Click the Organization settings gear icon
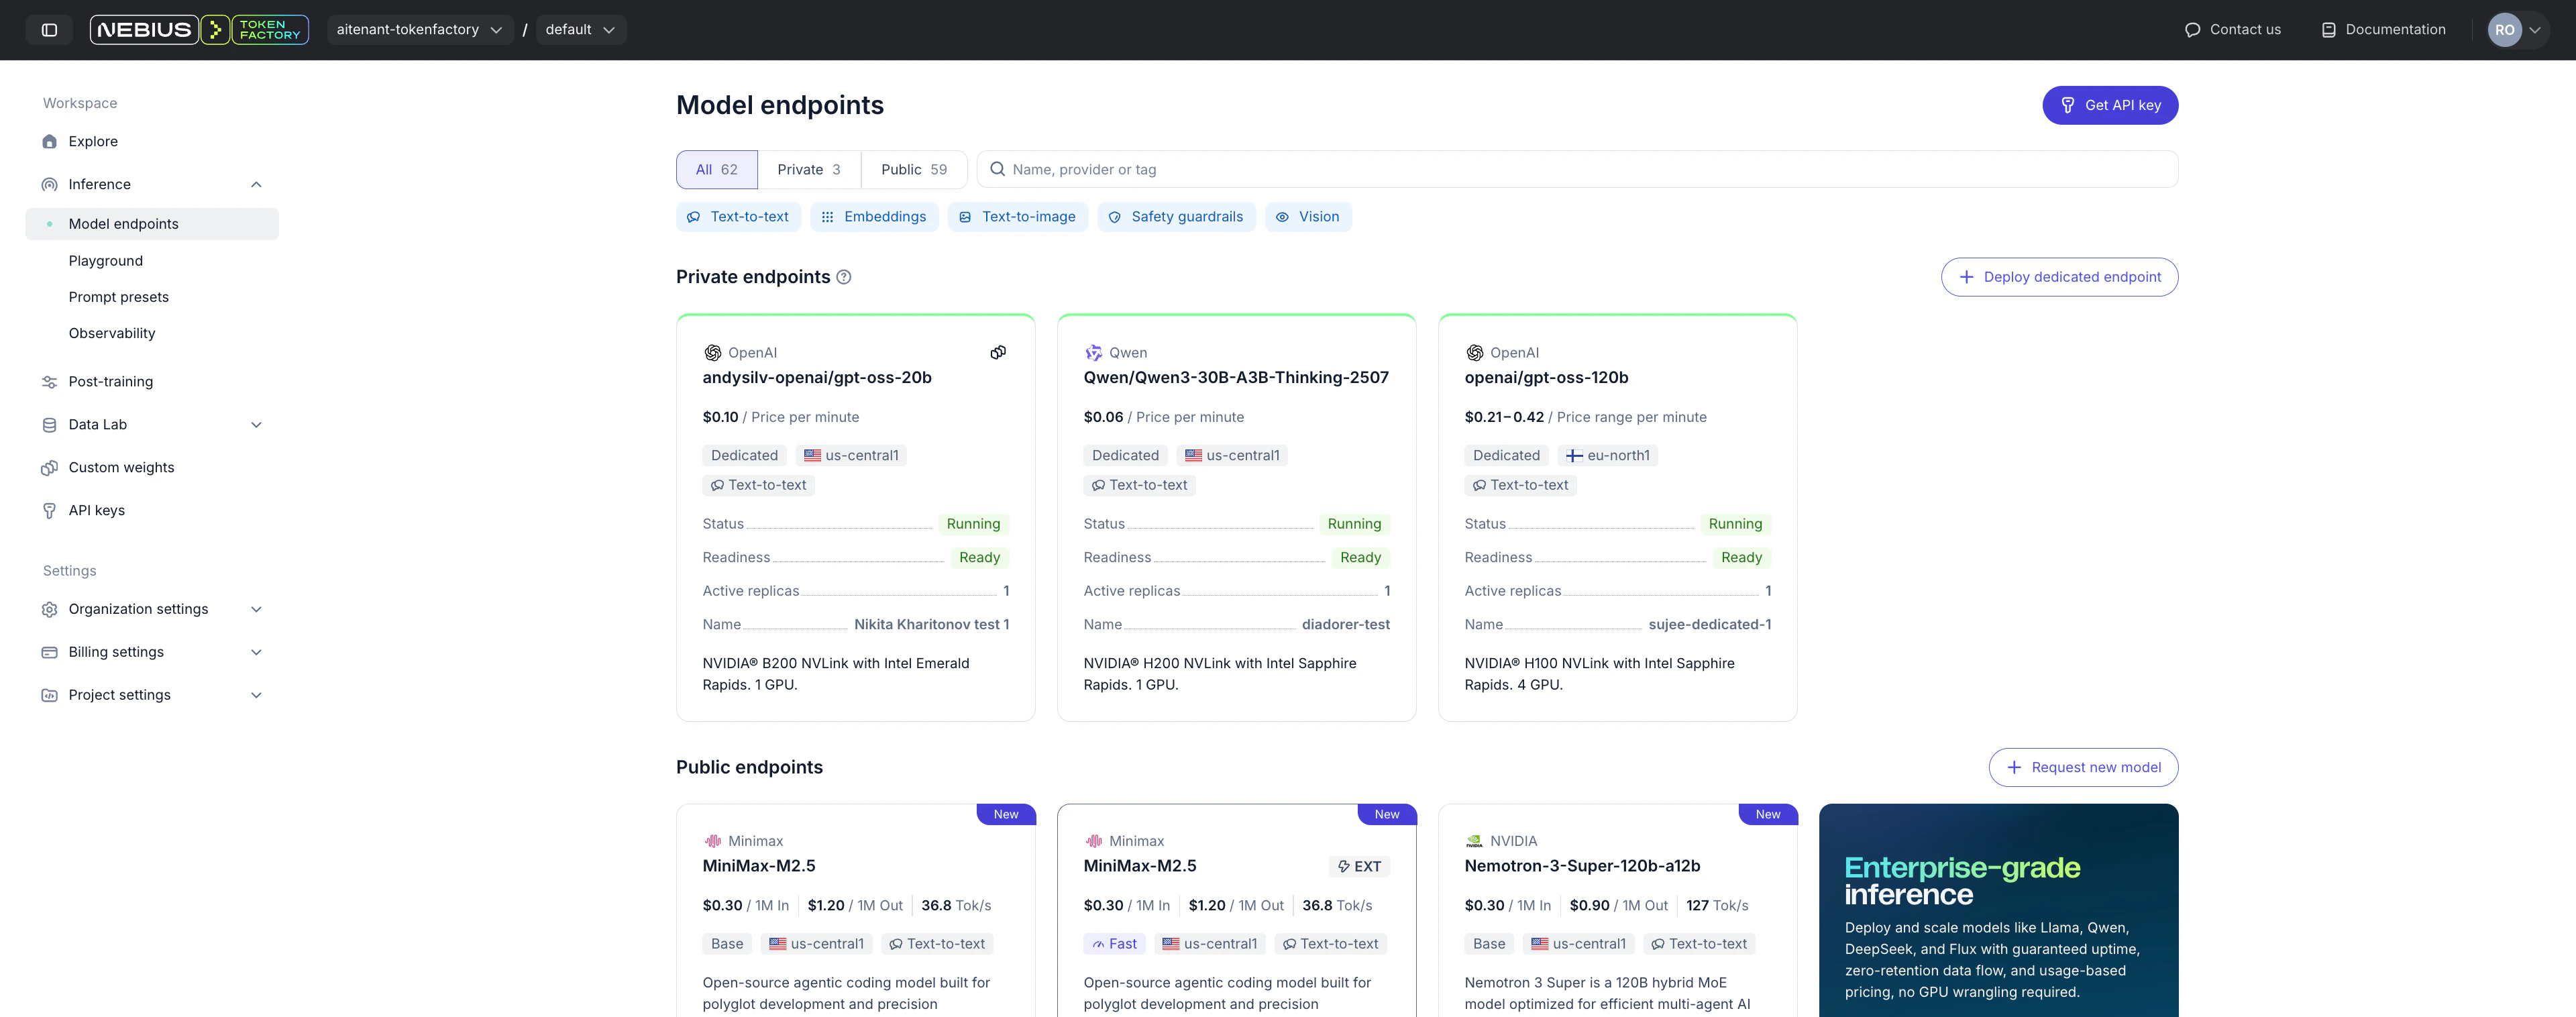Image resolution: width=2576 pixels, height=1017 pixels. pyautogui.click(x=49, y=610)
